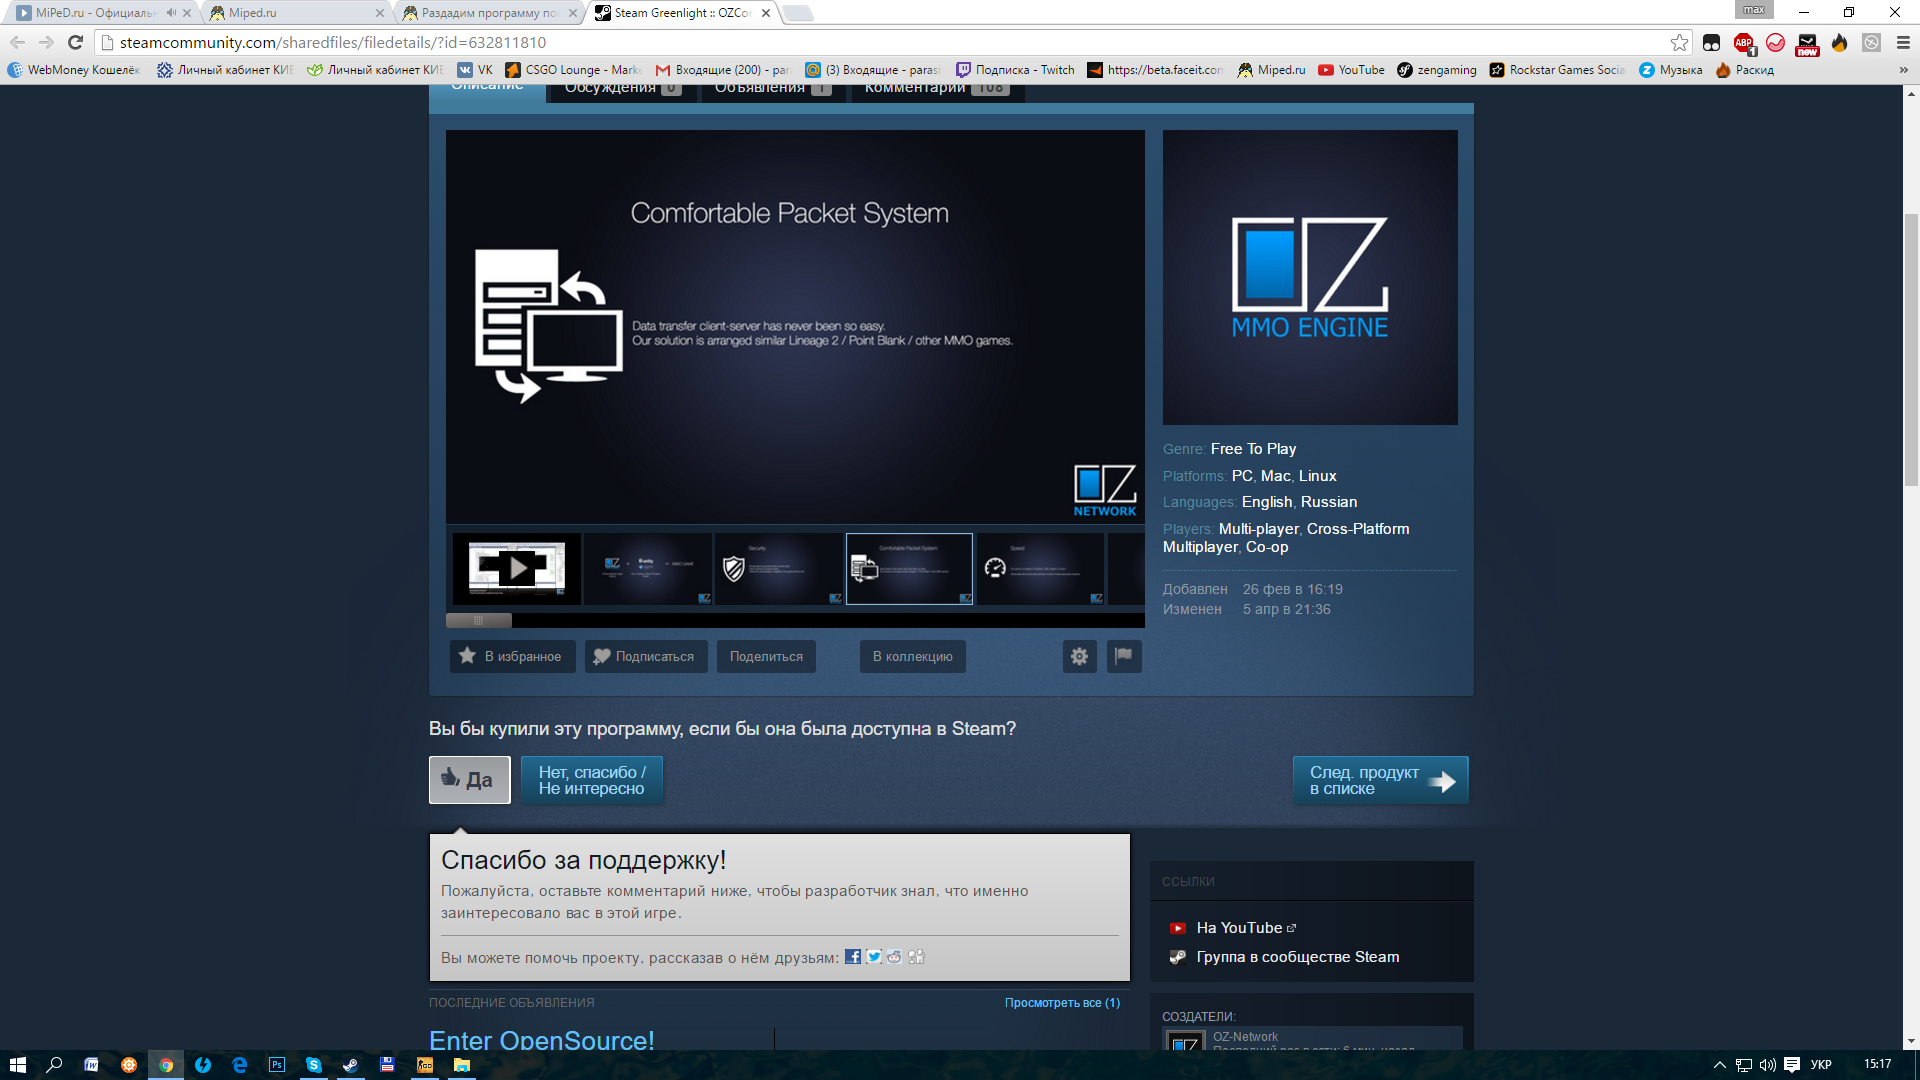Image resolution: width=1920 pixels, height=1080 pixels.
Task: Select the speedometer Speed screenshot thumbnail
Action: pos(1040,569)
